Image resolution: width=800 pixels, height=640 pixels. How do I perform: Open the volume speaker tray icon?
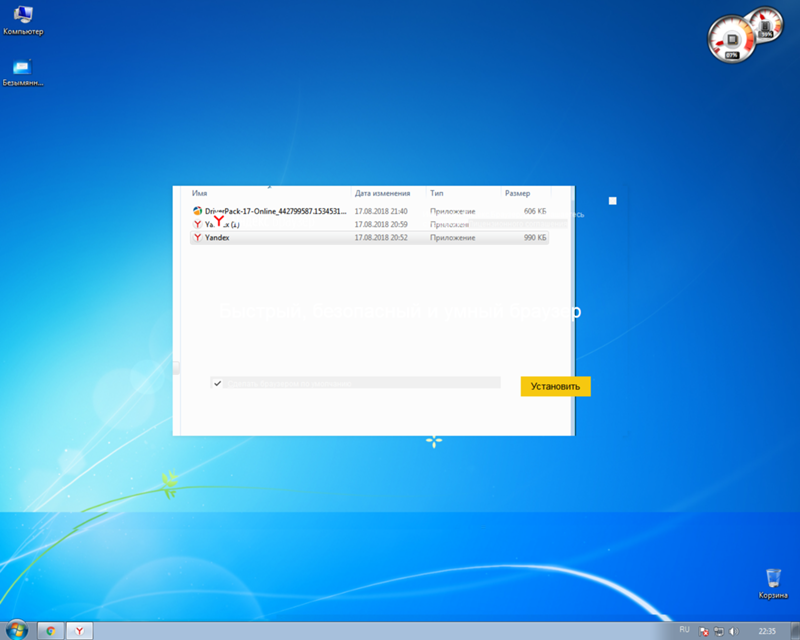coord(734,631)
